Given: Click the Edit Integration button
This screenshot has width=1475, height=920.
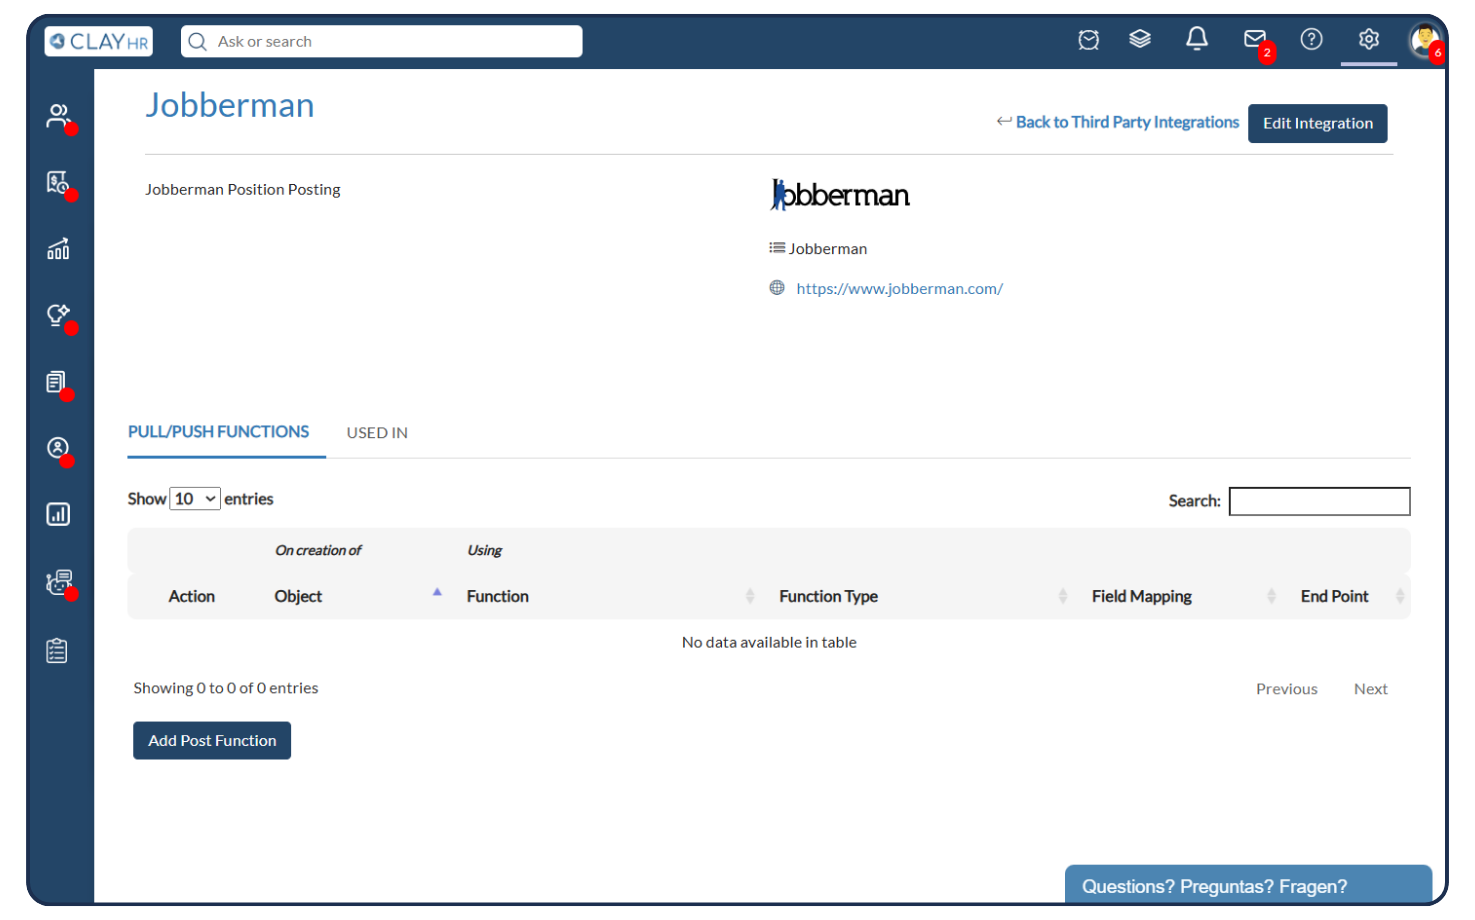Looking at the screenshot, I should point(1317,123).
